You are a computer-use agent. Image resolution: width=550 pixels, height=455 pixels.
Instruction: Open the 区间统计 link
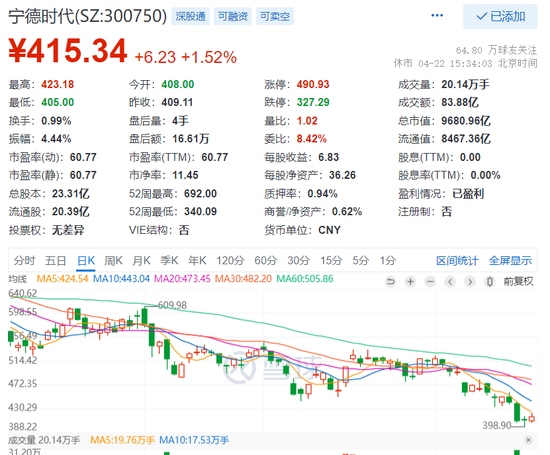[457, 261]
